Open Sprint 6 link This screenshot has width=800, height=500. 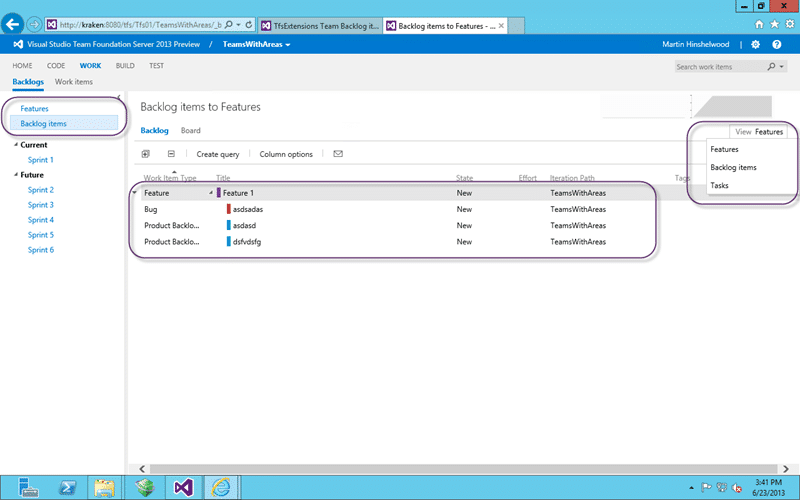(x=41, y=249)
